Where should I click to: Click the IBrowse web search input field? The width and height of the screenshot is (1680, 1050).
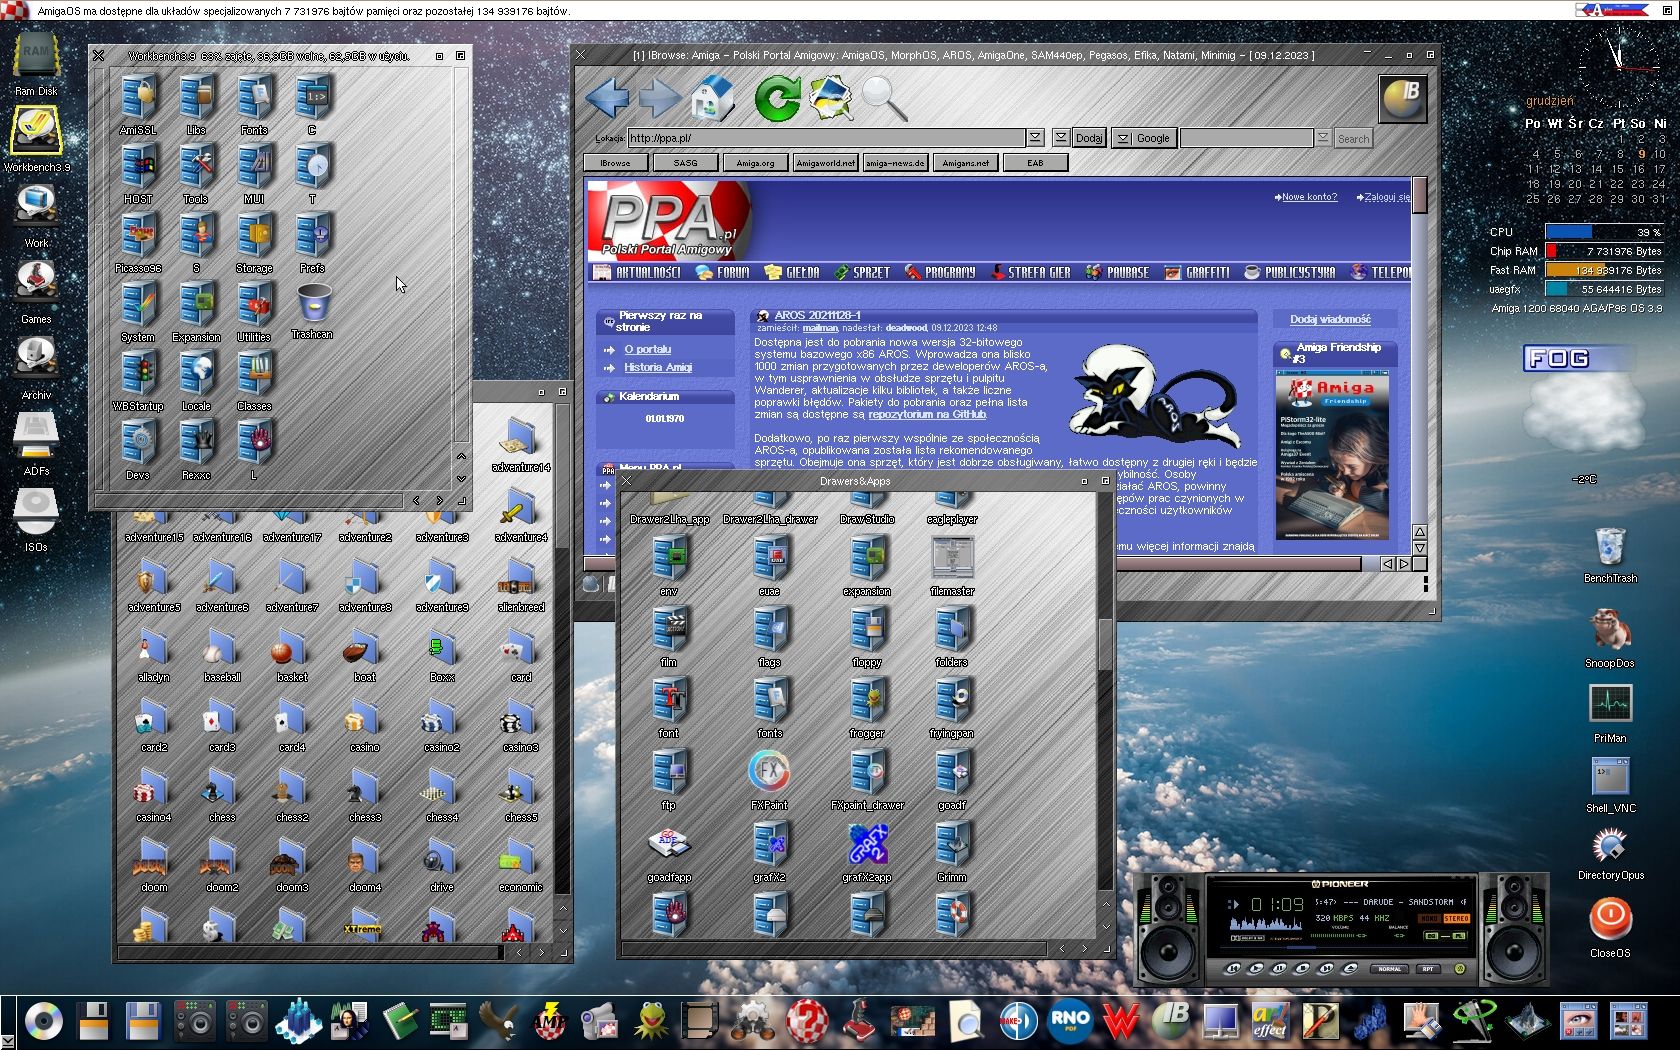click(x=1247, y=138)
